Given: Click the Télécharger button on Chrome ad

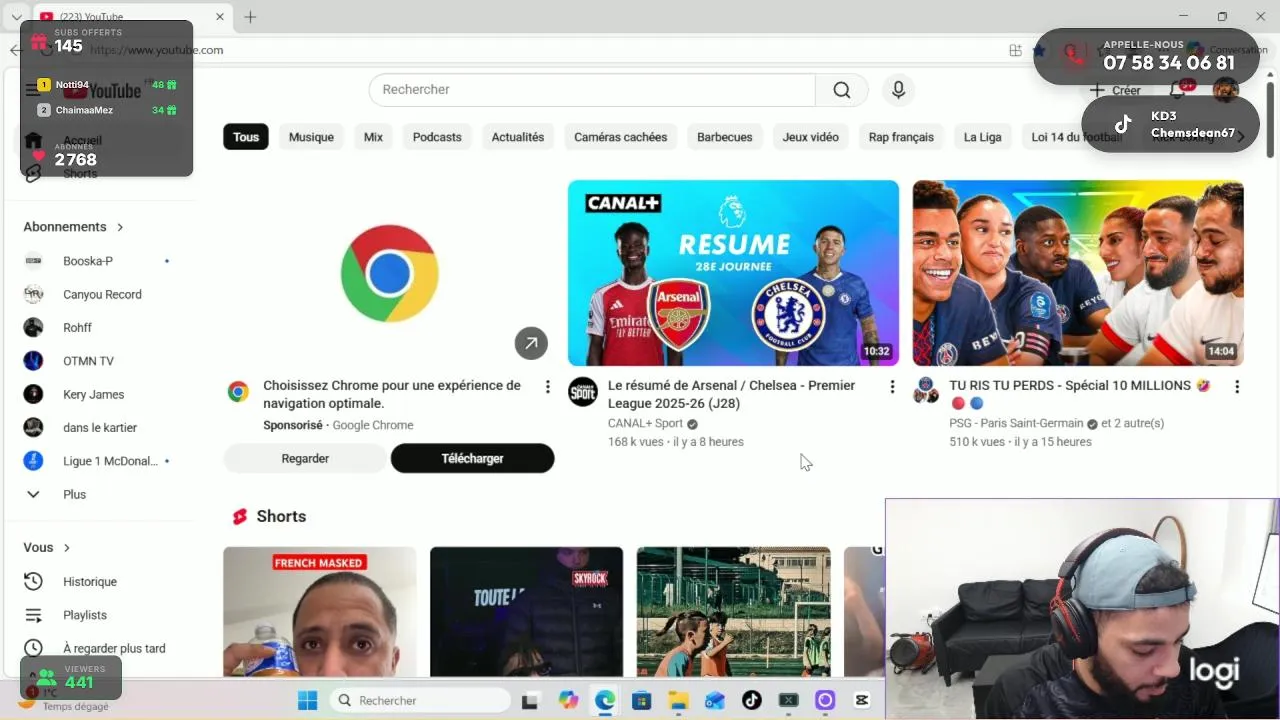Looking at the screenshot, I should (x=472, y=458).
